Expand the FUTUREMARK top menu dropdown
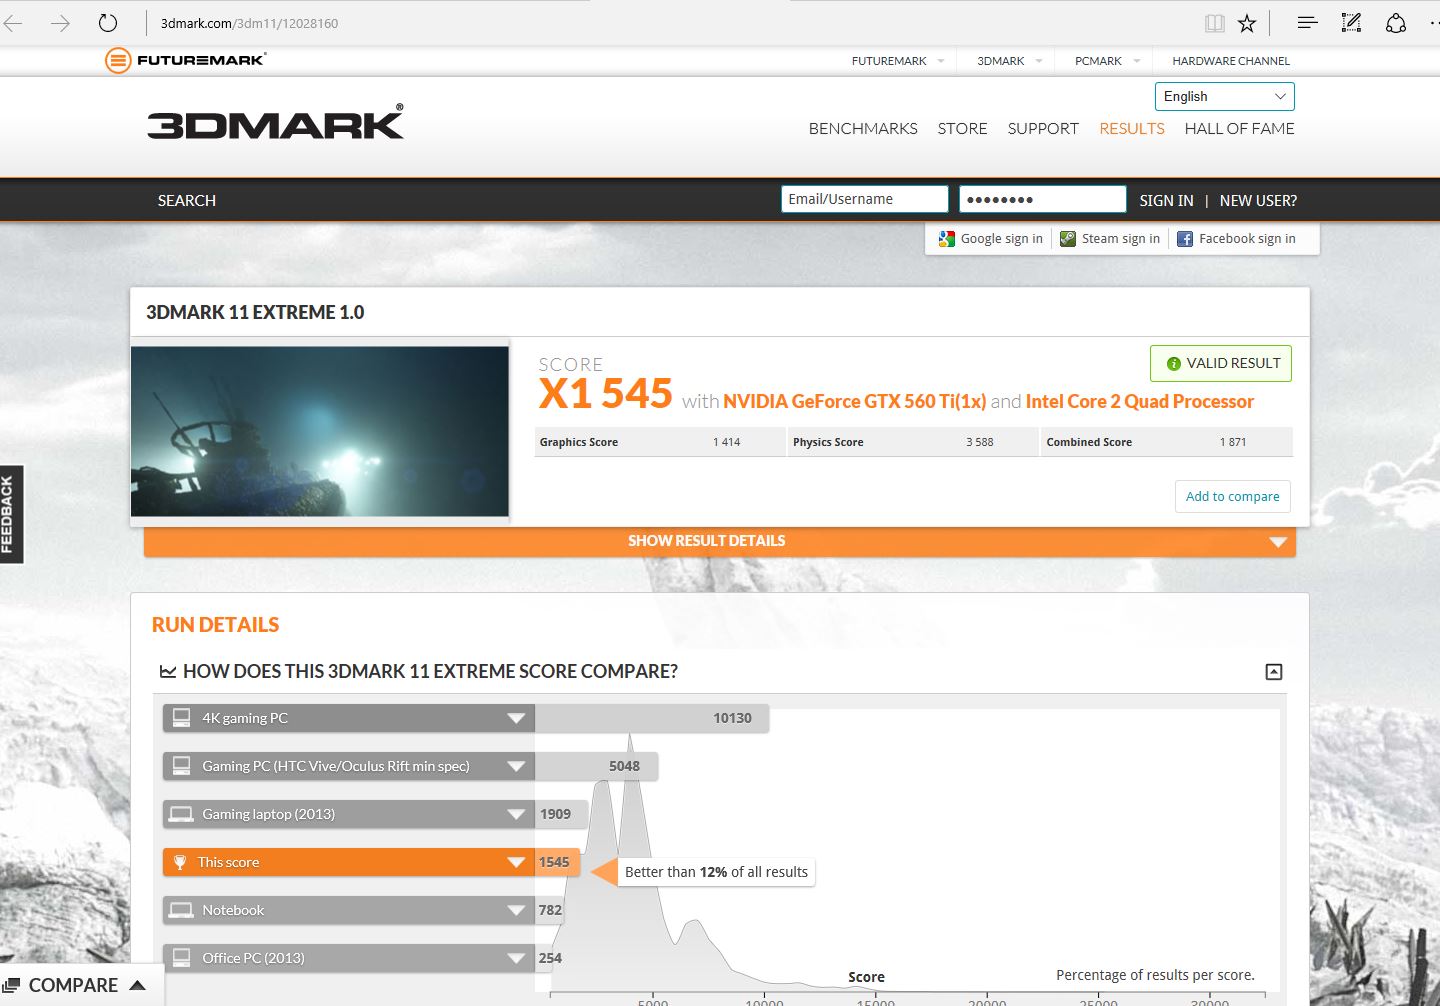Viewport: 1440px width, 1006px height. 941,61
